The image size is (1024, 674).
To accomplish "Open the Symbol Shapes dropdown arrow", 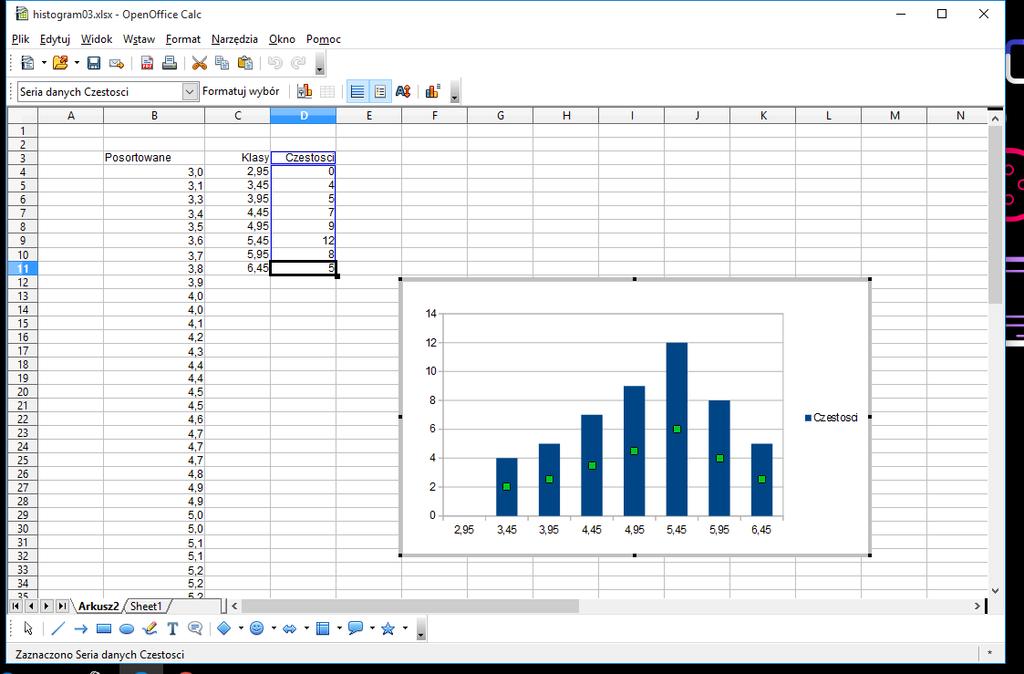I will click(274, 628).
